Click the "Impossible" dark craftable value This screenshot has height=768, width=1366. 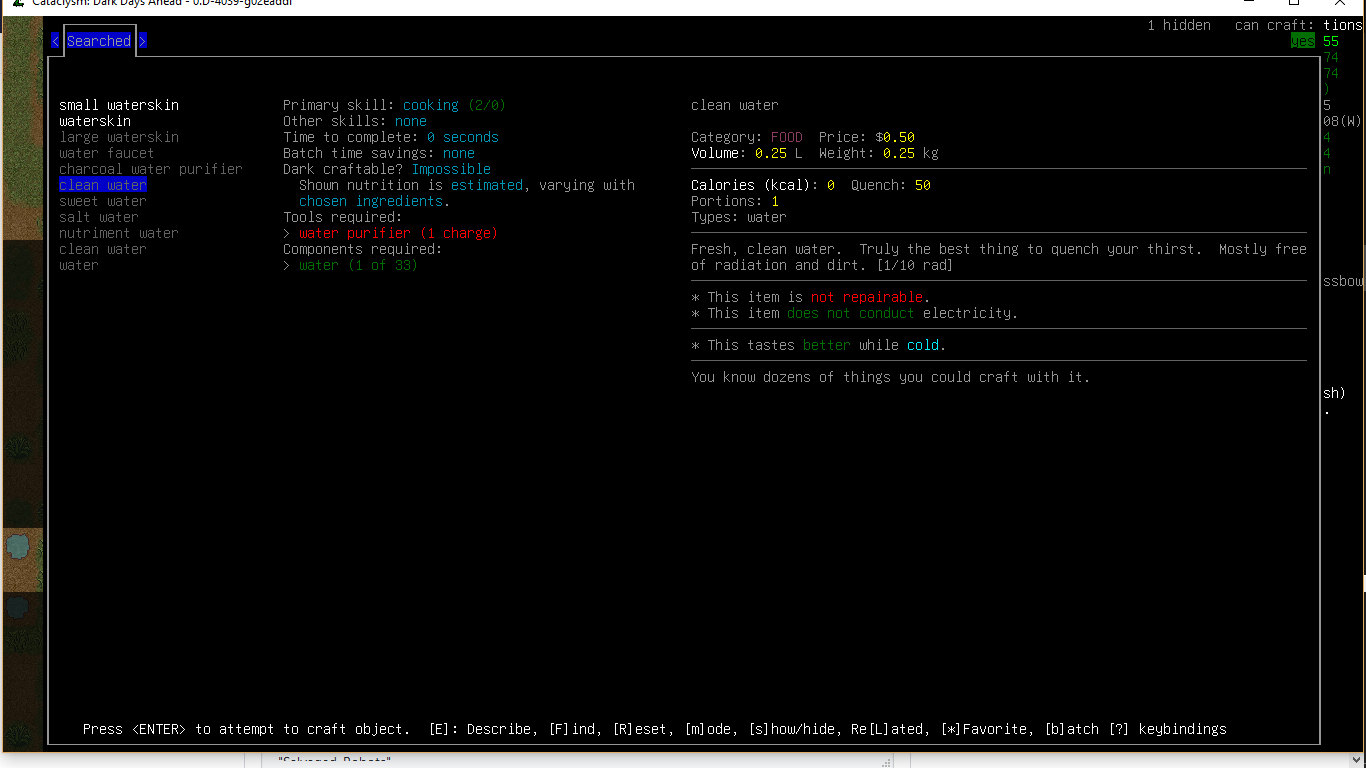point(451,169)
